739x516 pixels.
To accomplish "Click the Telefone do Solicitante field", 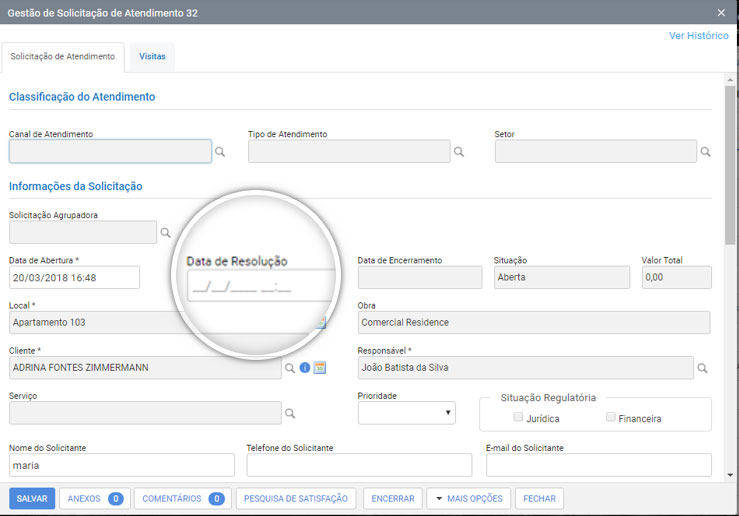I will pyautogui.click(x=359, y=465).
